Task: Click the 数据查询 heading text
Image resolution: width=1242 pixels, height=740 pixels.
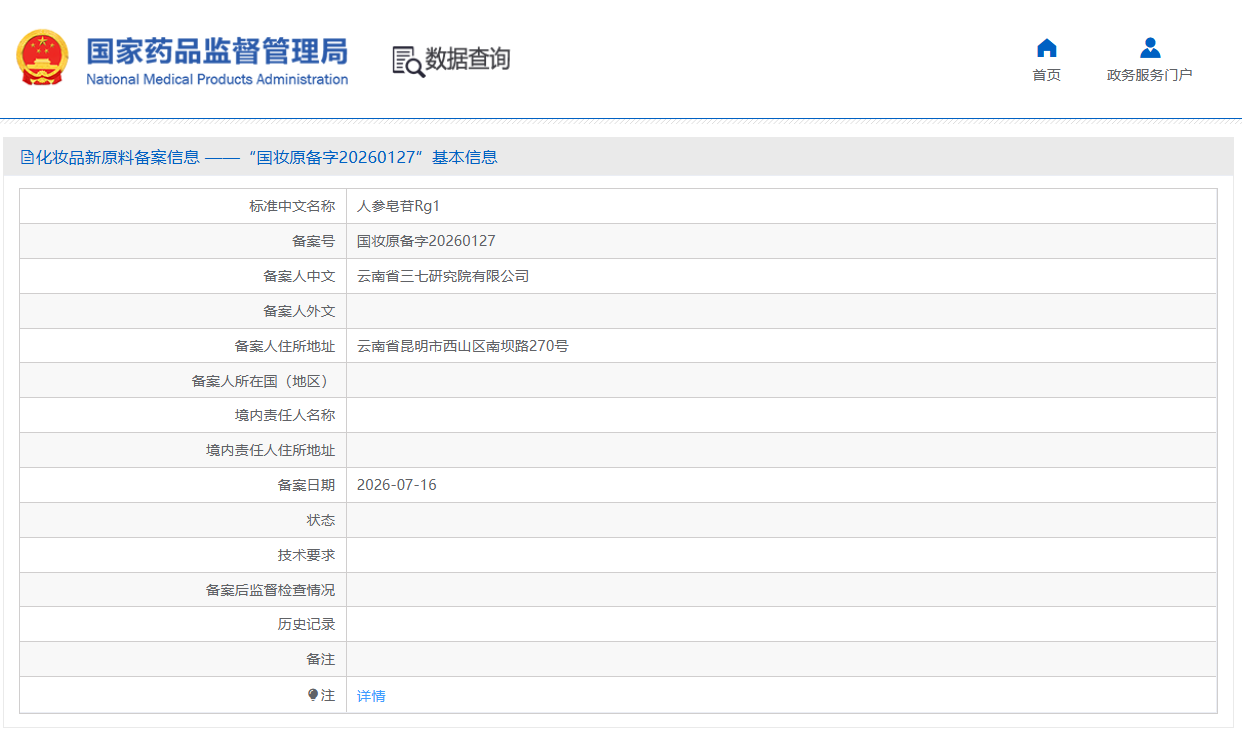Action: tap(468, 60)
